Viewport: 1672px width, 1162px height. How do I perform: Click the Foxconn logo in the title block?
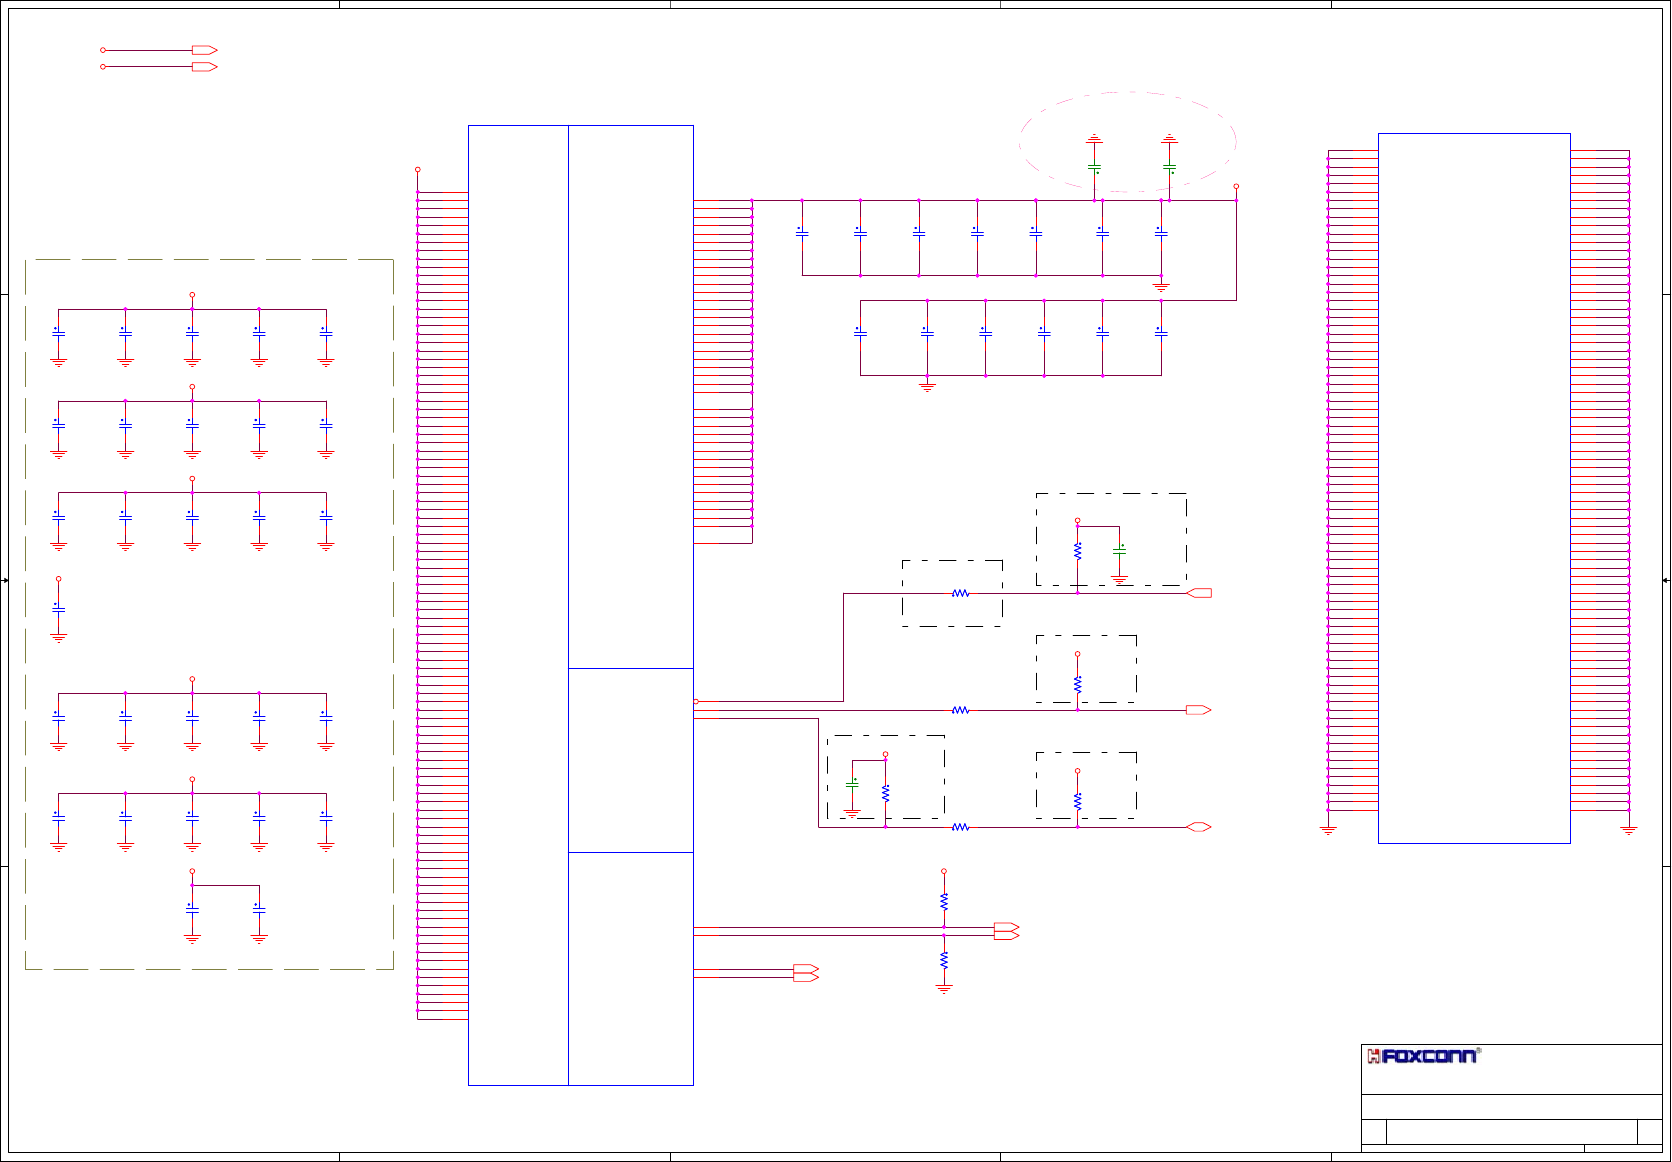1424,1056
